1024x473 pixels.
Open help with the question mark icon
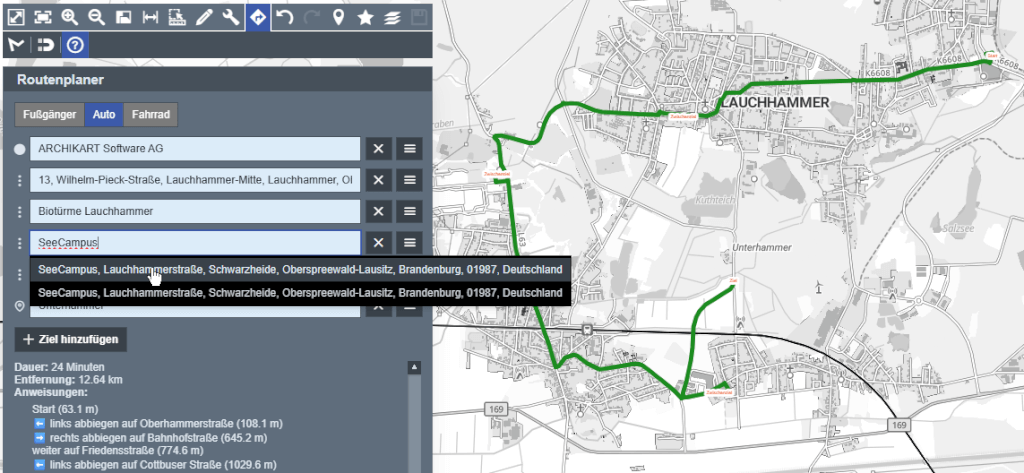pos(76,44)
